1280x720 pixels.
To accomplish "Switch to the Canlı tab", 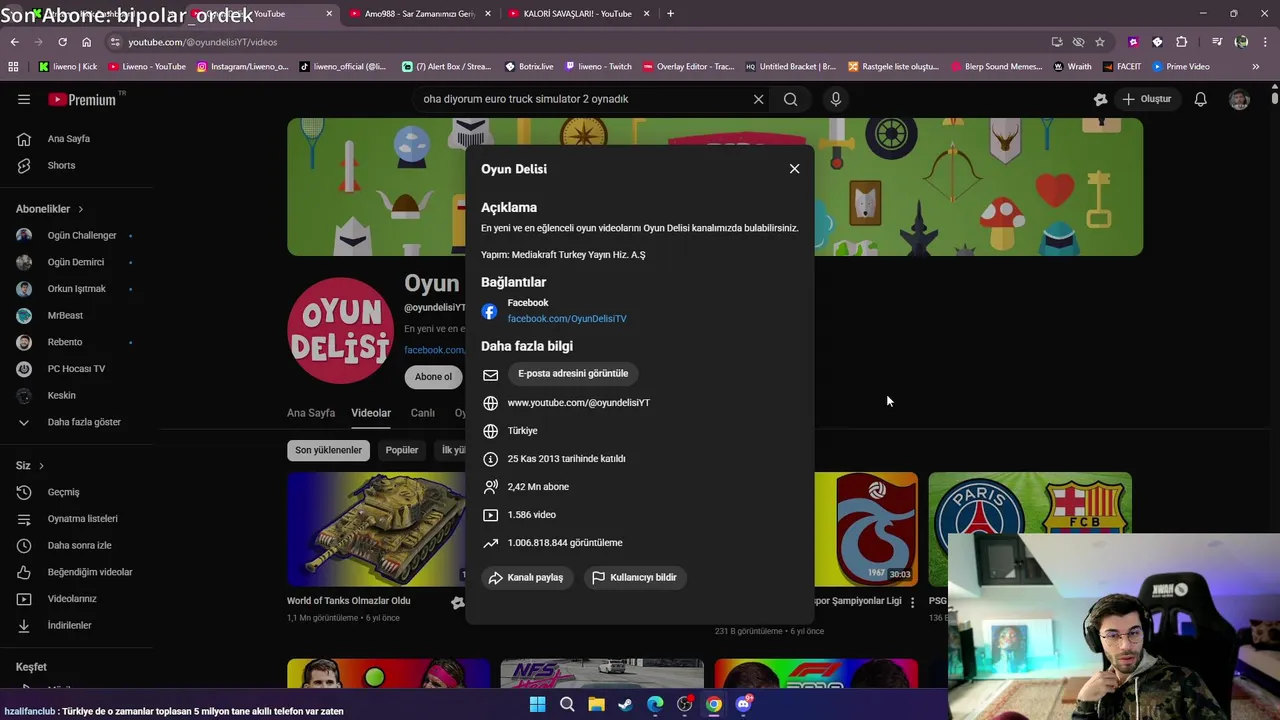I will 422,413.
